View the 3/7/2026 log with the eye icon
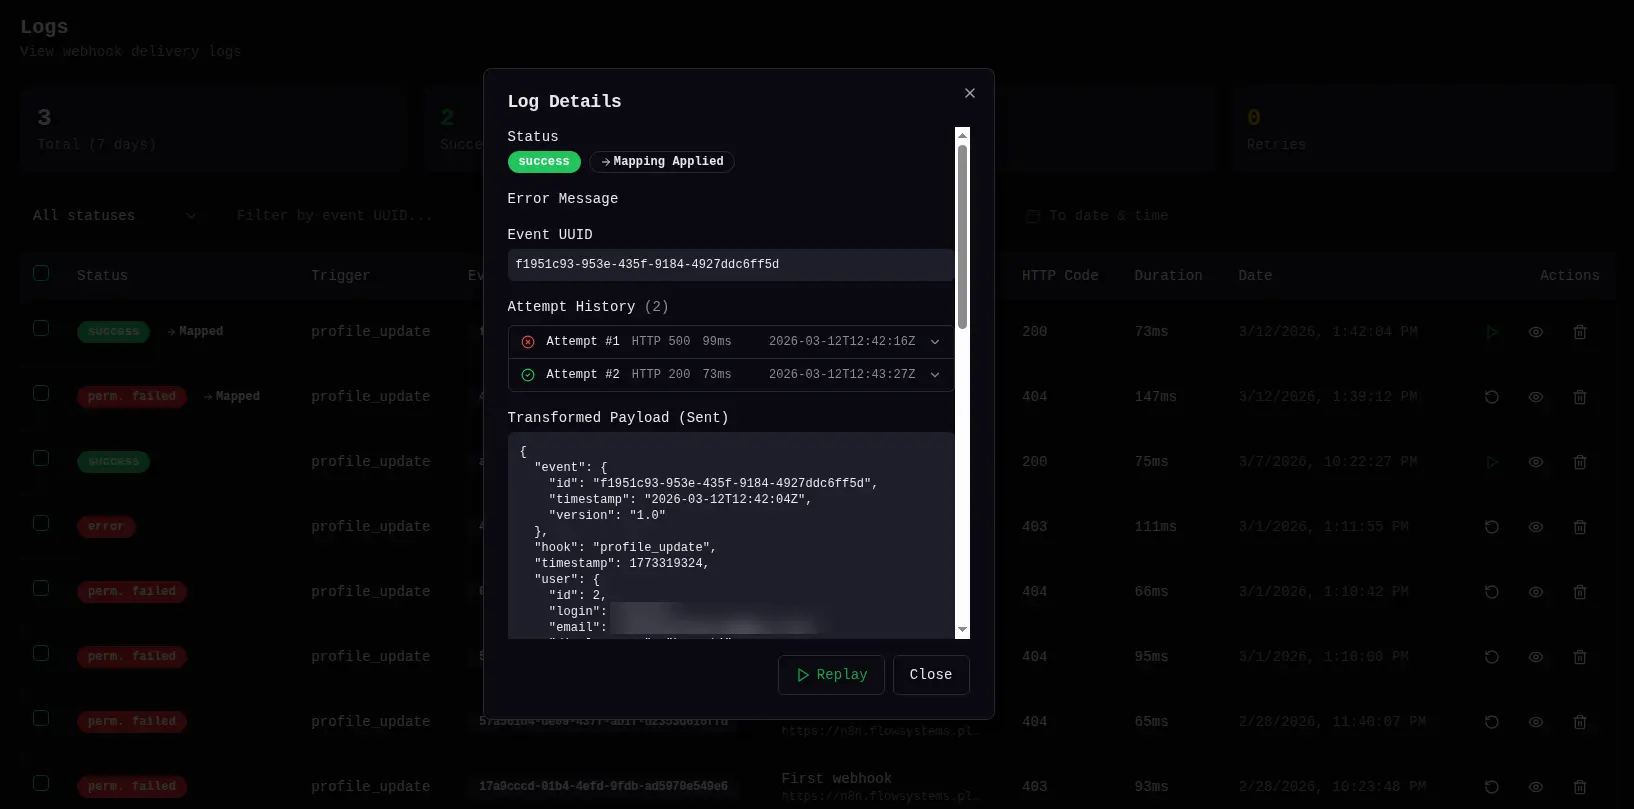This screenshot has width=1634, height=809. point(1536,462)
